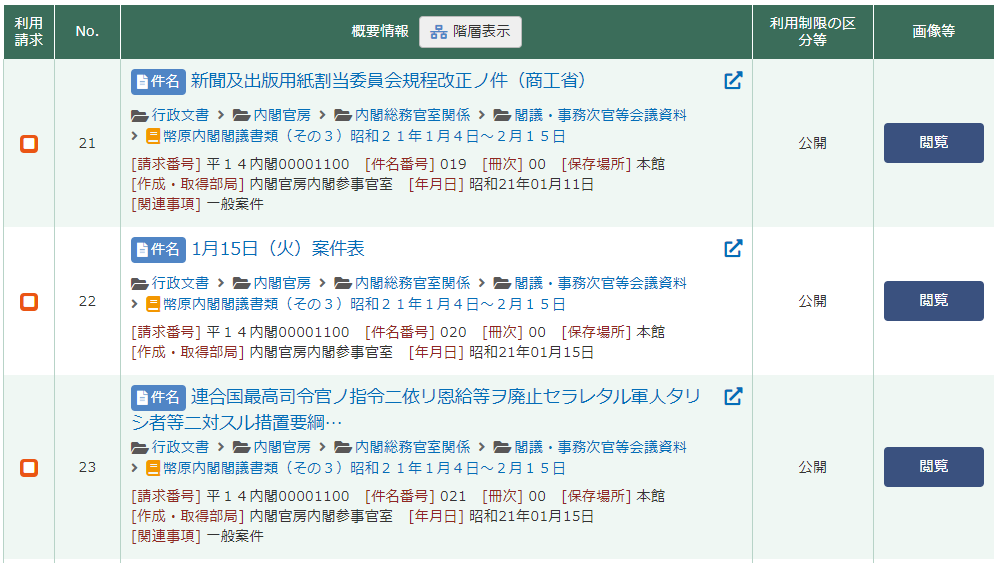Viewport: 997px width, 563px height.
Task: Click the 件名 badge on item 23
Action: [158, 397]
